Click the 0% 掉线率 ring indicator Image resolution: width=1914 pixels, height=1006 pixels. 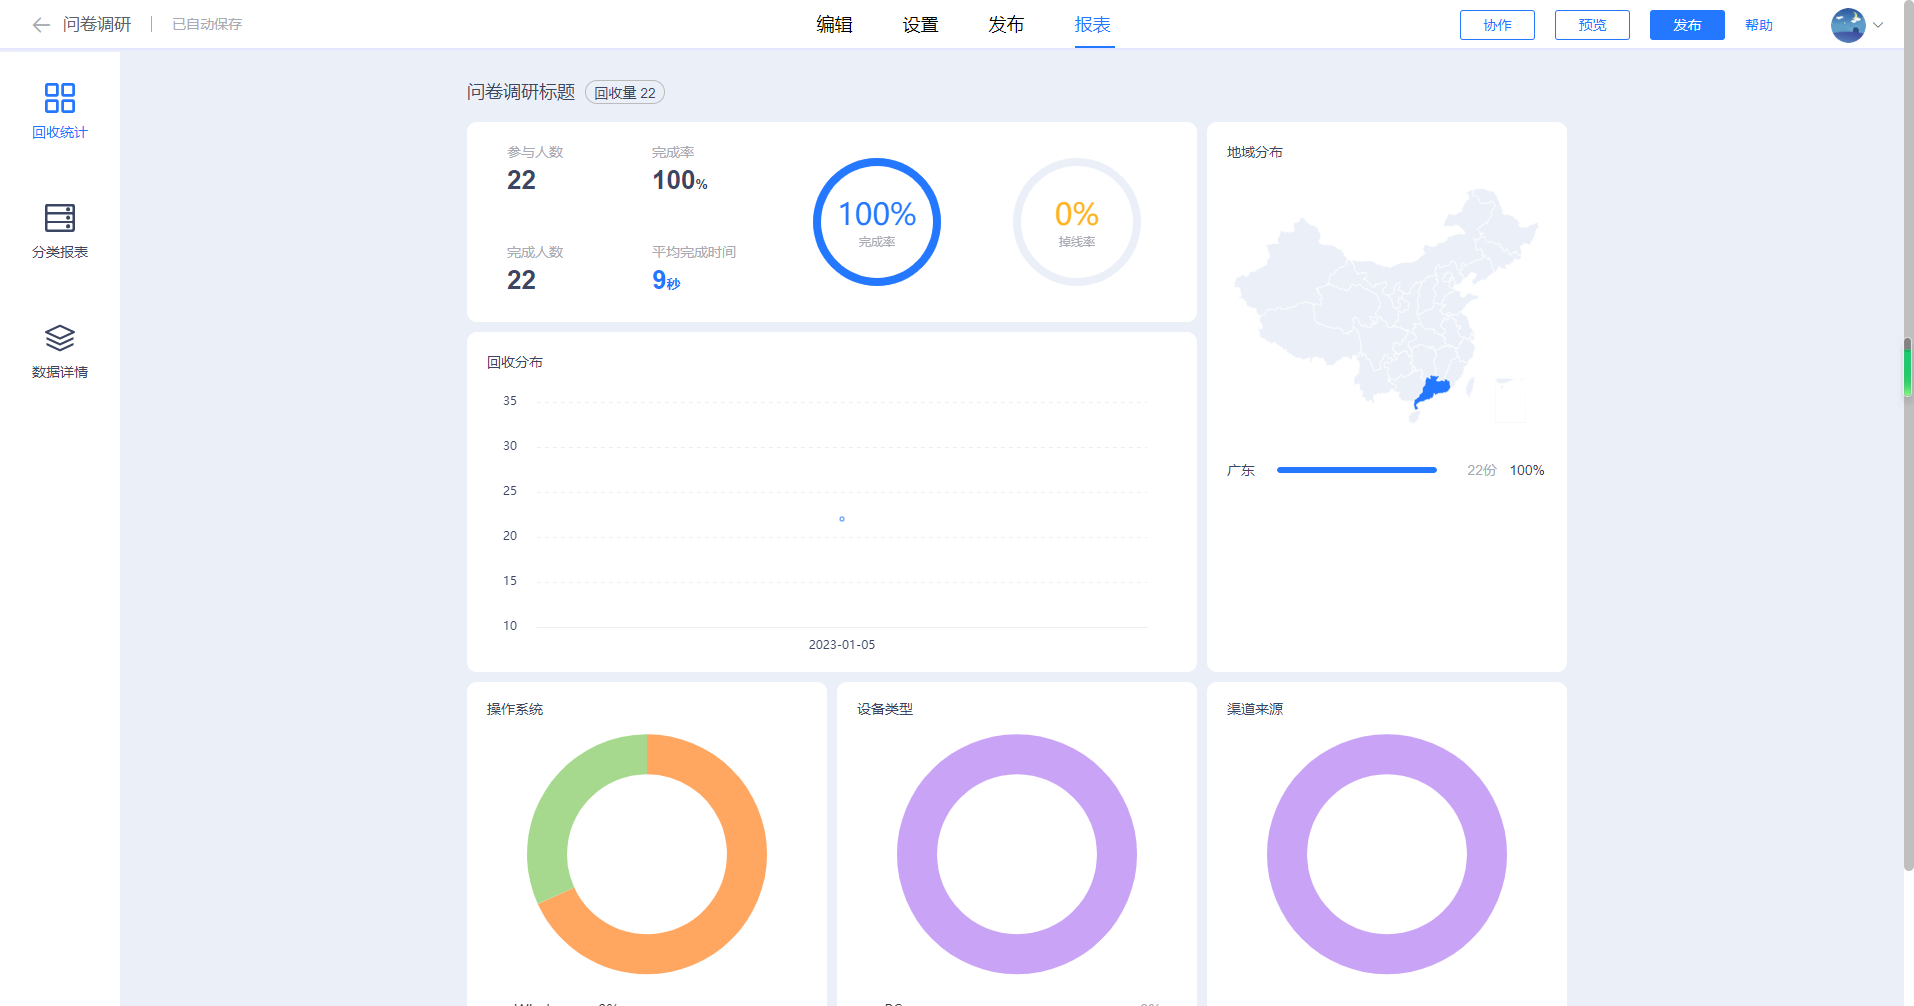pyautogui.click(x=1077, y=222)
